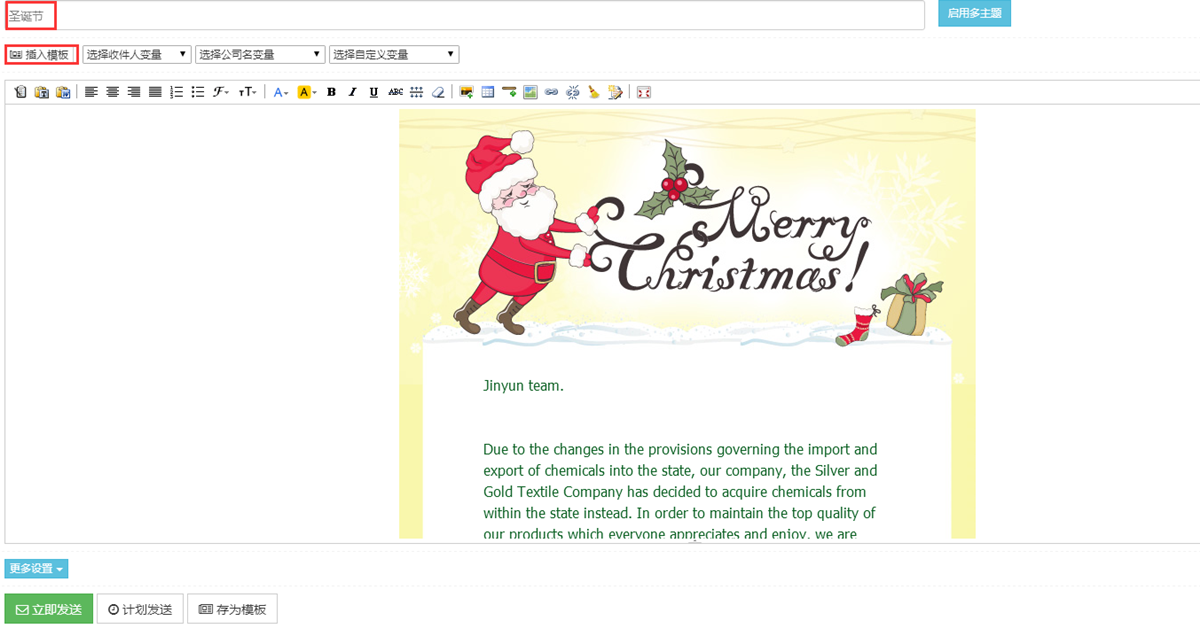Toggle fullscreen editor mode

click(x=644, y=92)
